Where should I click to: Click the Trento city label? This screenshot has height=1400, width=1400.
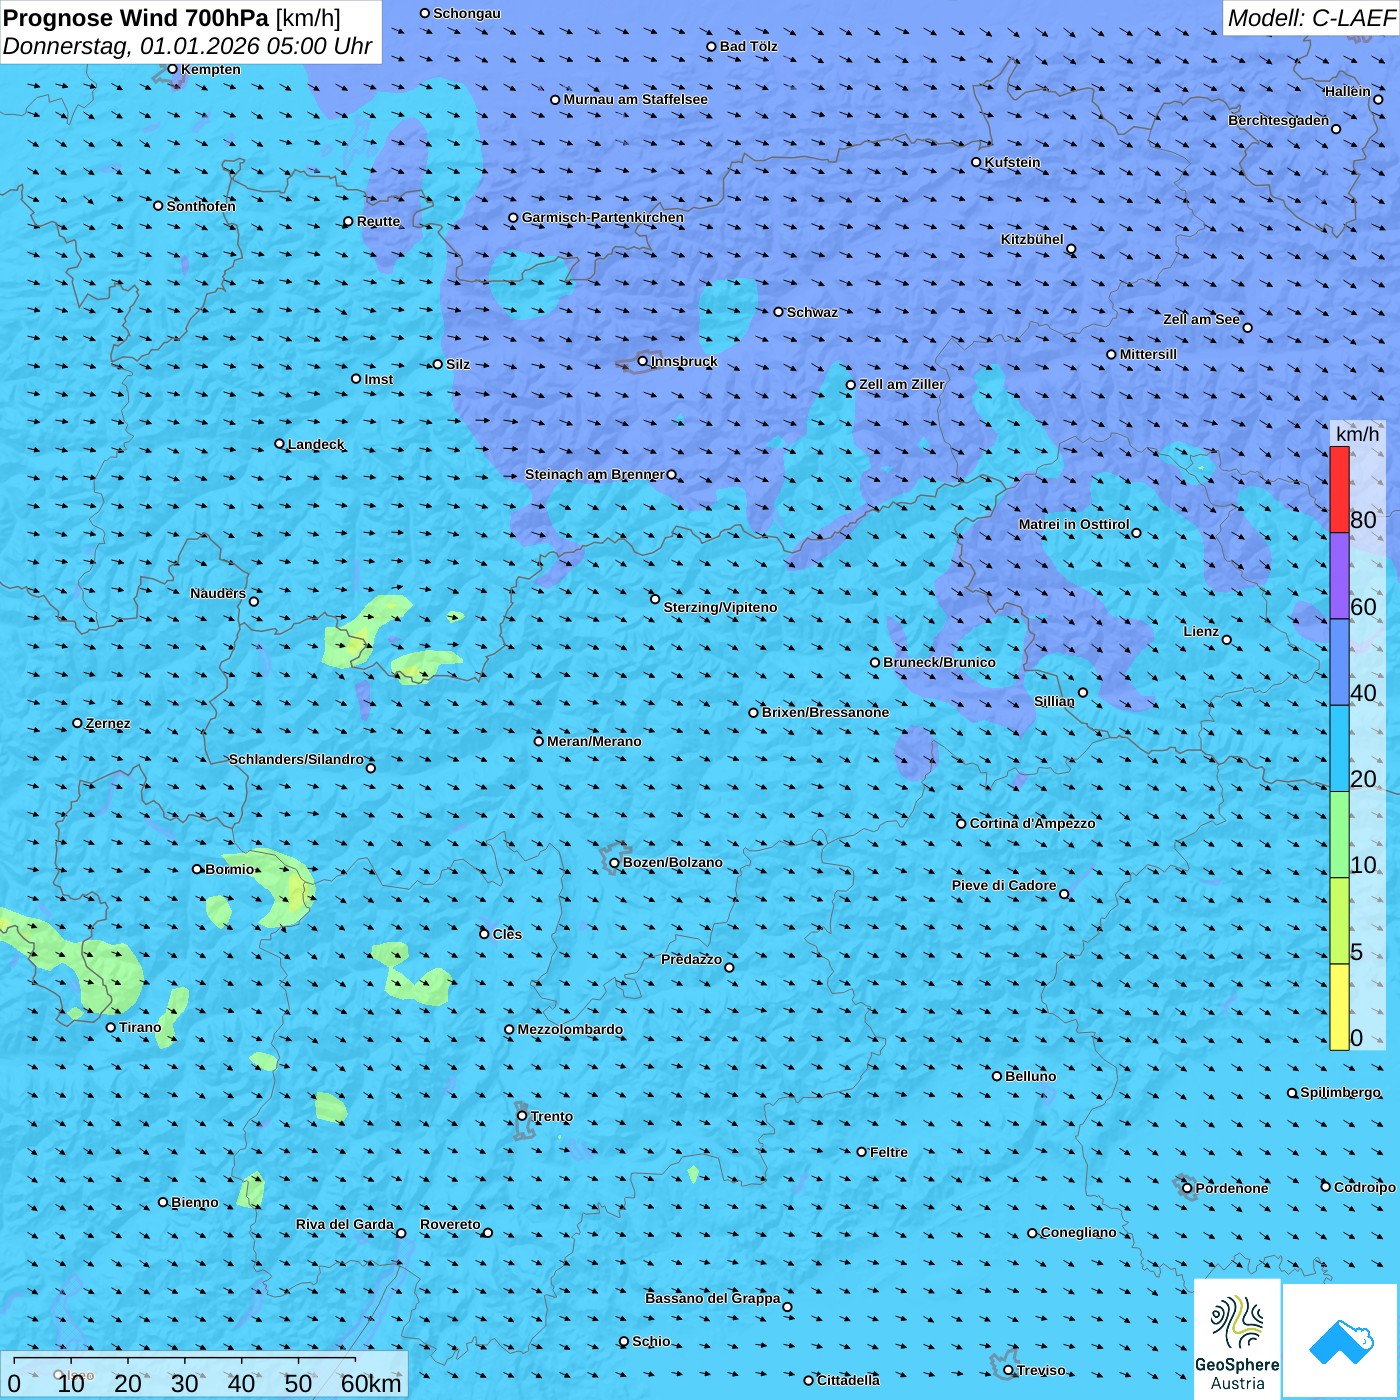tap(552, 1116)
